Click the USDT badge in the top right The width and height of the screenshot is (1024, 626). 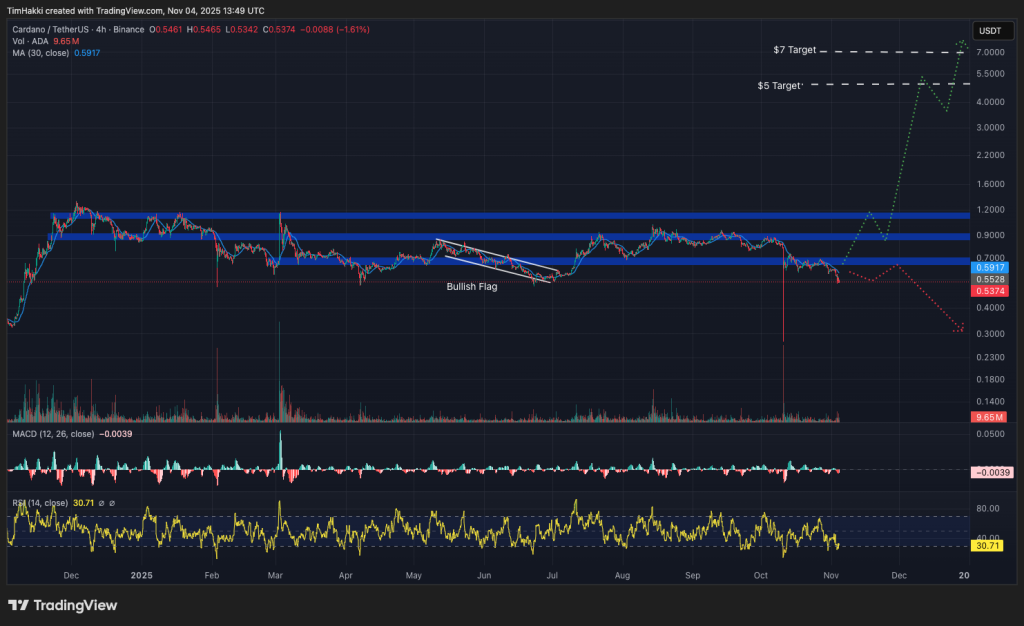point(992,31)
